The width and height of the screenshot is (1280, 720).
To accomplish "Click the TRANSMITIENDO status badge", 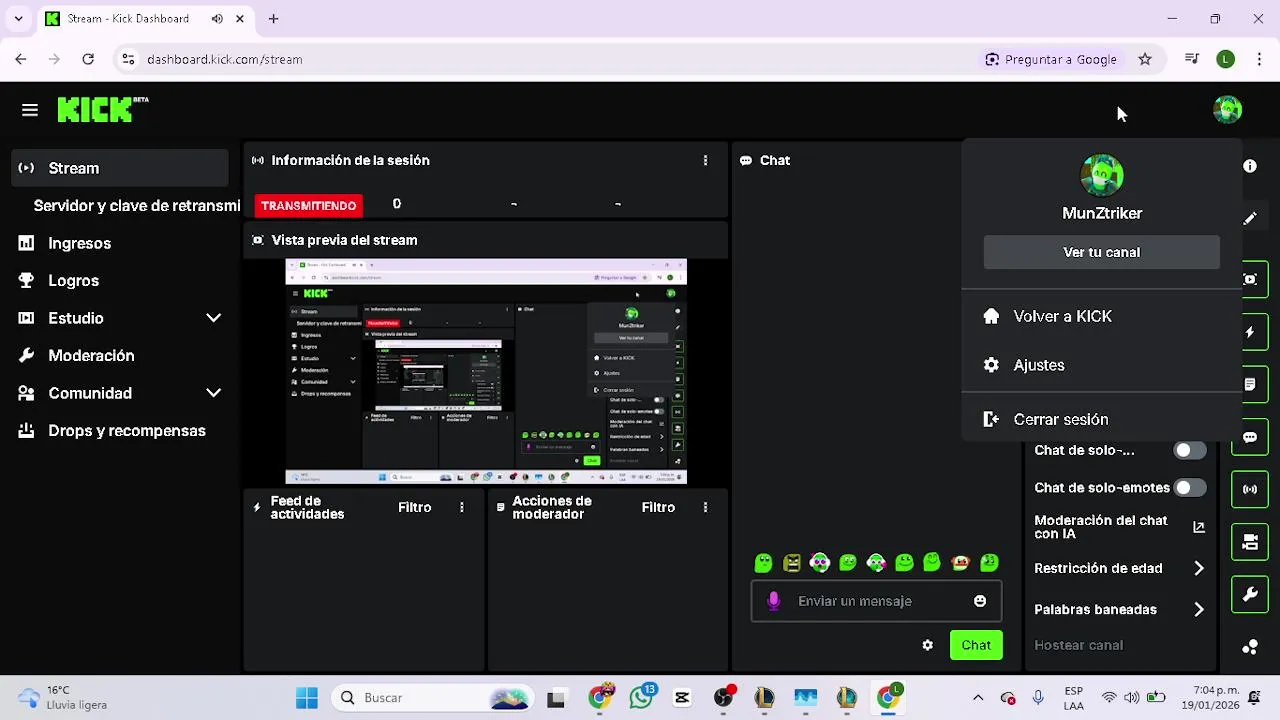I will point(308,205).
